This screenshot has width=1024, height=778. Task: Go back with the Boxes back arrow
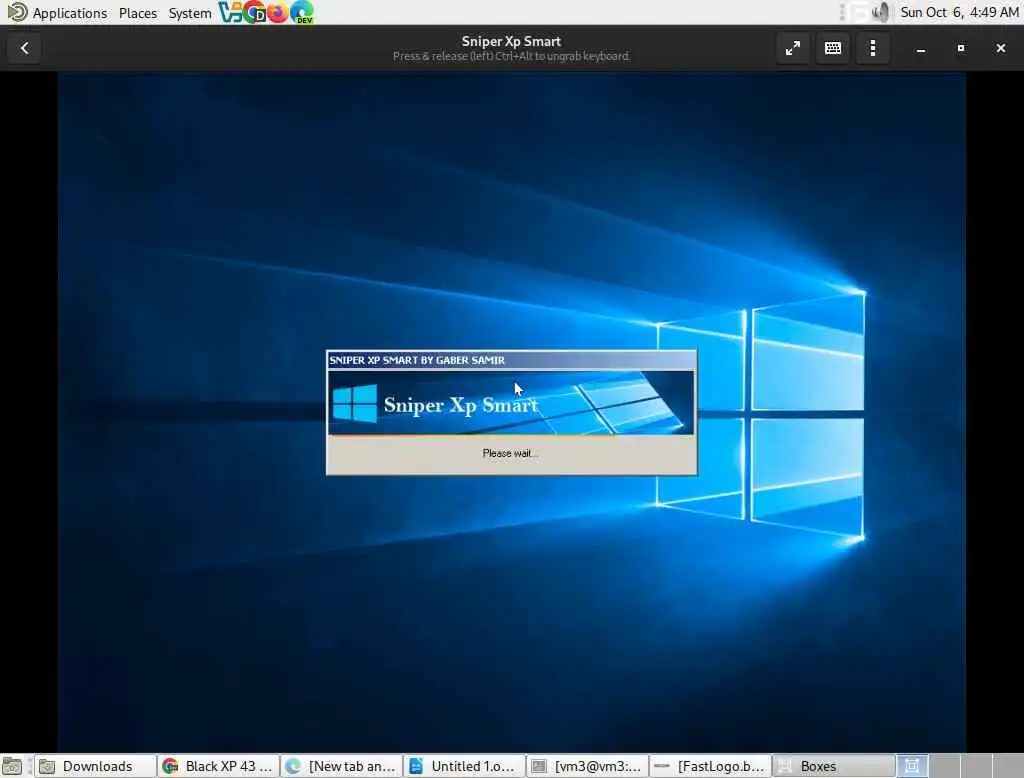click(25, 48)
